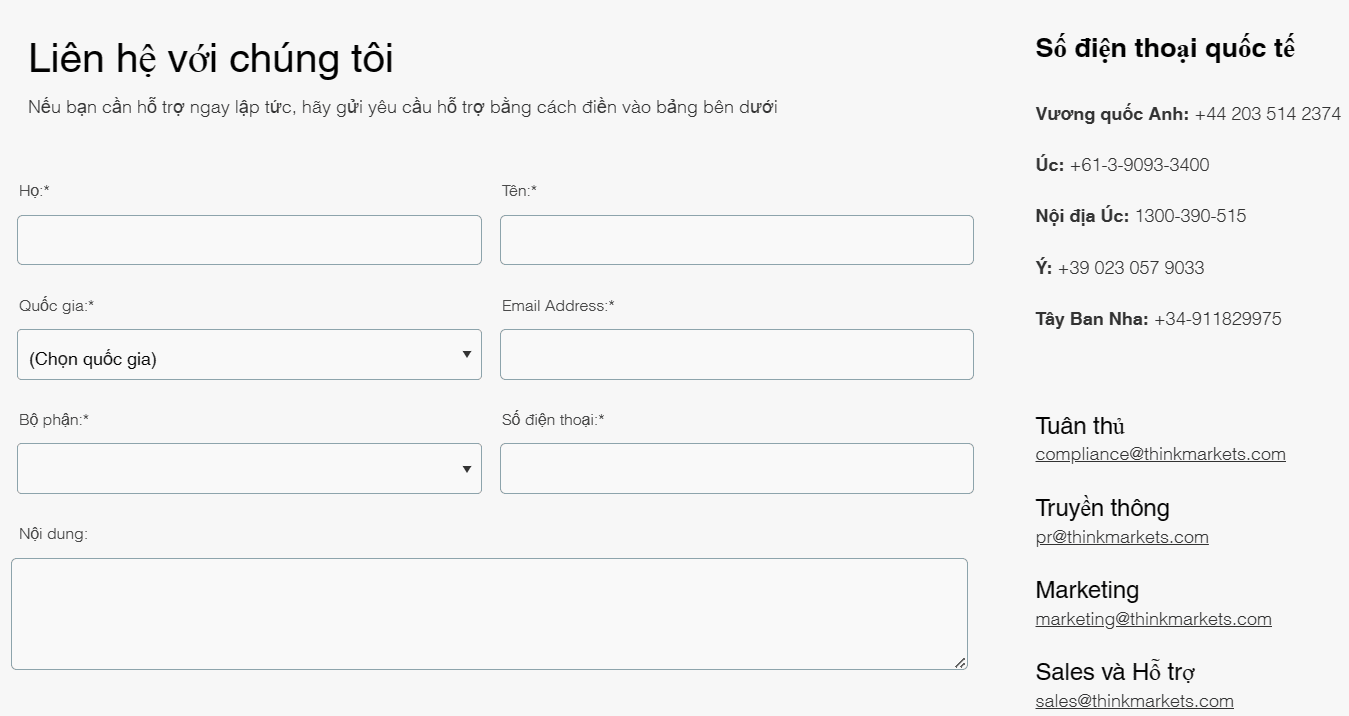Click the arrow on Bộ phận combo box
Screen dimensions: 1349x716
click(x=466, y=469)
